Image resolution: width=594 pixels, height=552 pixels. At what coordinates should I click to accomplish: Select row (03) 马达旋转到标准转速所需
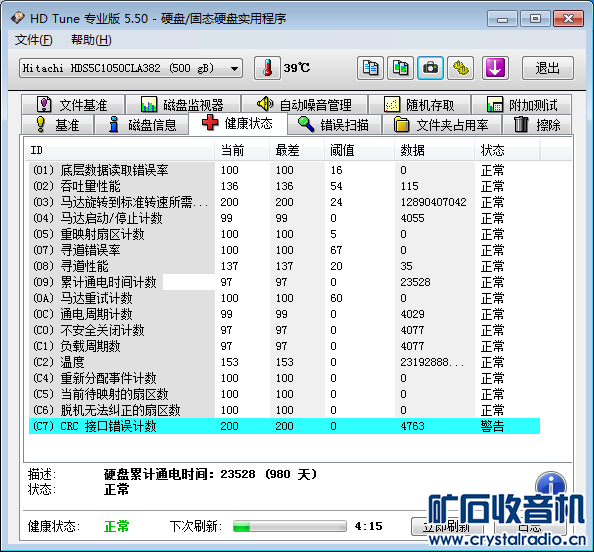point(284,202)
